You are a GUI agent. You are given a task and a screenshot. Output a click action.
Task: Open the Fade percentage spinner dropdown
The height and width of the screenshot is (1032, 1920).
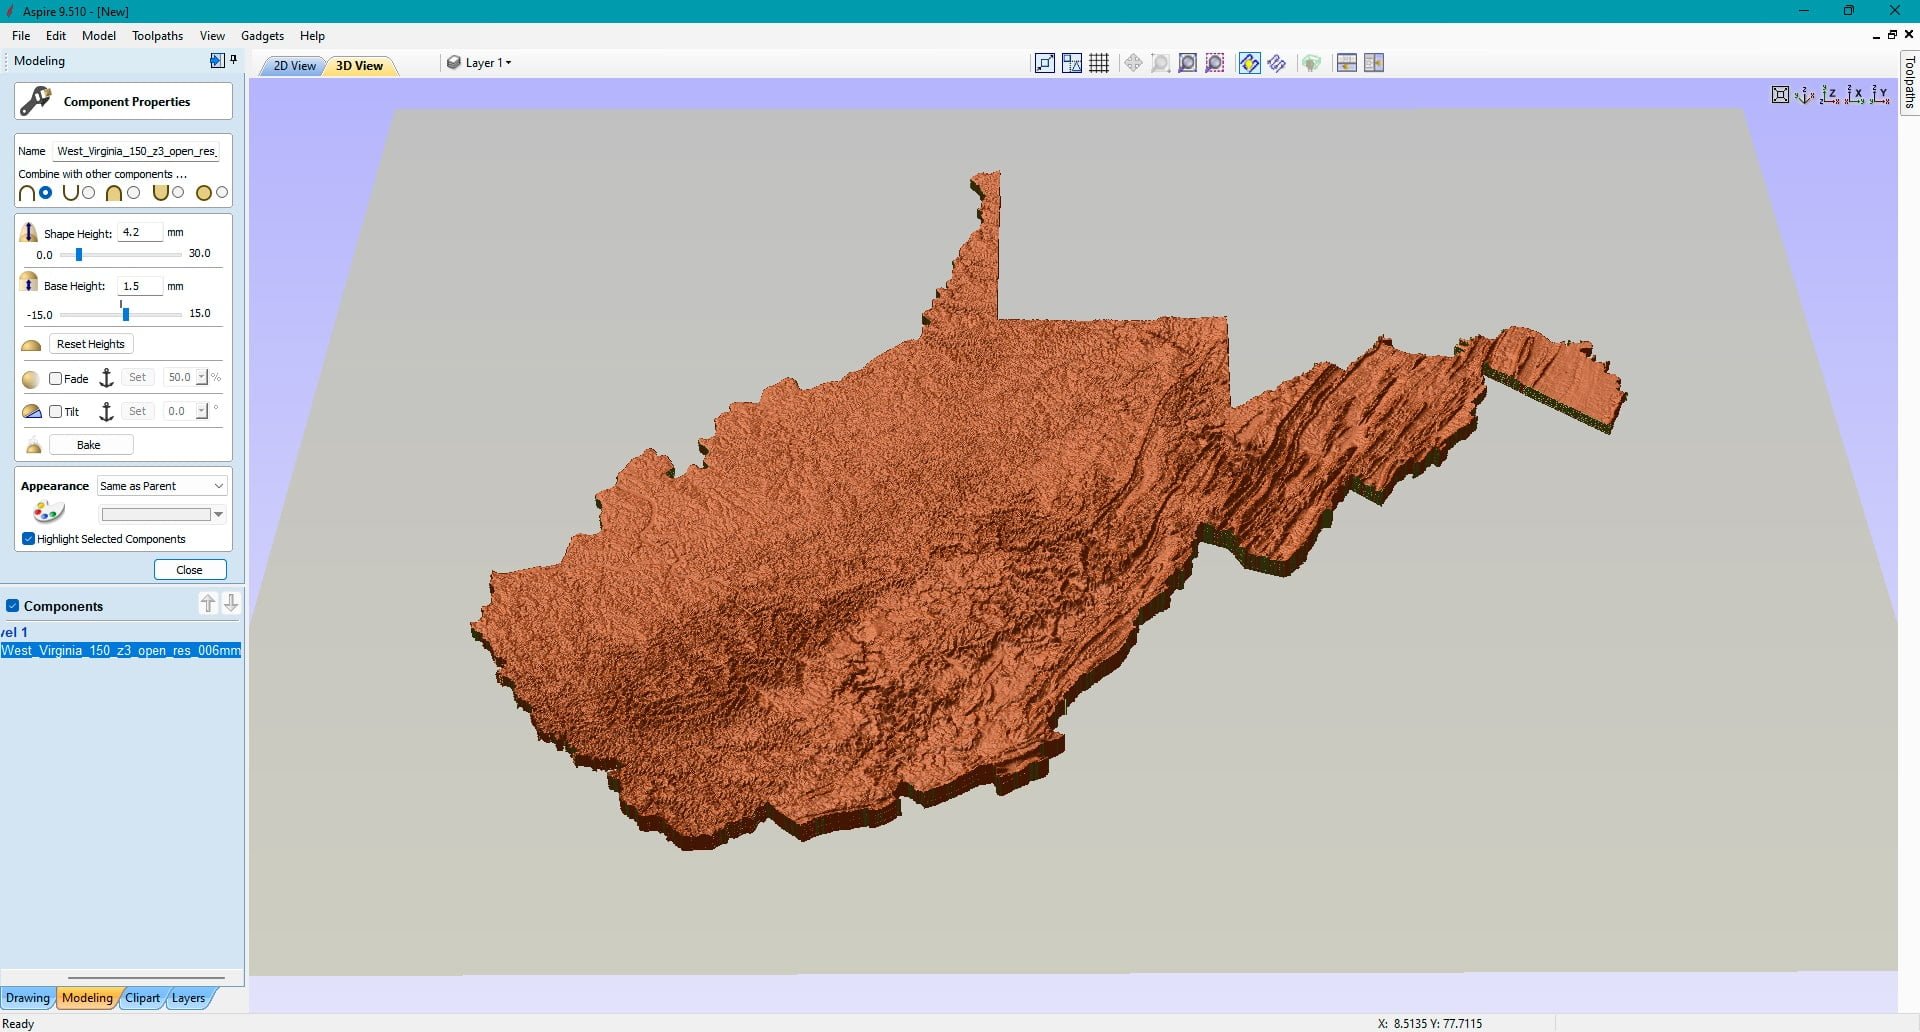click(202, 377)
